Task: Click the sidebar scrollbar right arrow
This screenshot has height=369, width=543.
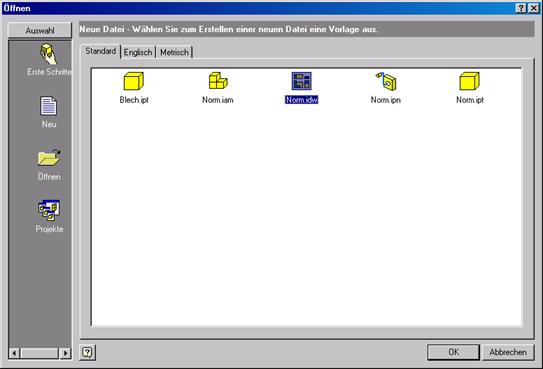Action: point(65,353)
